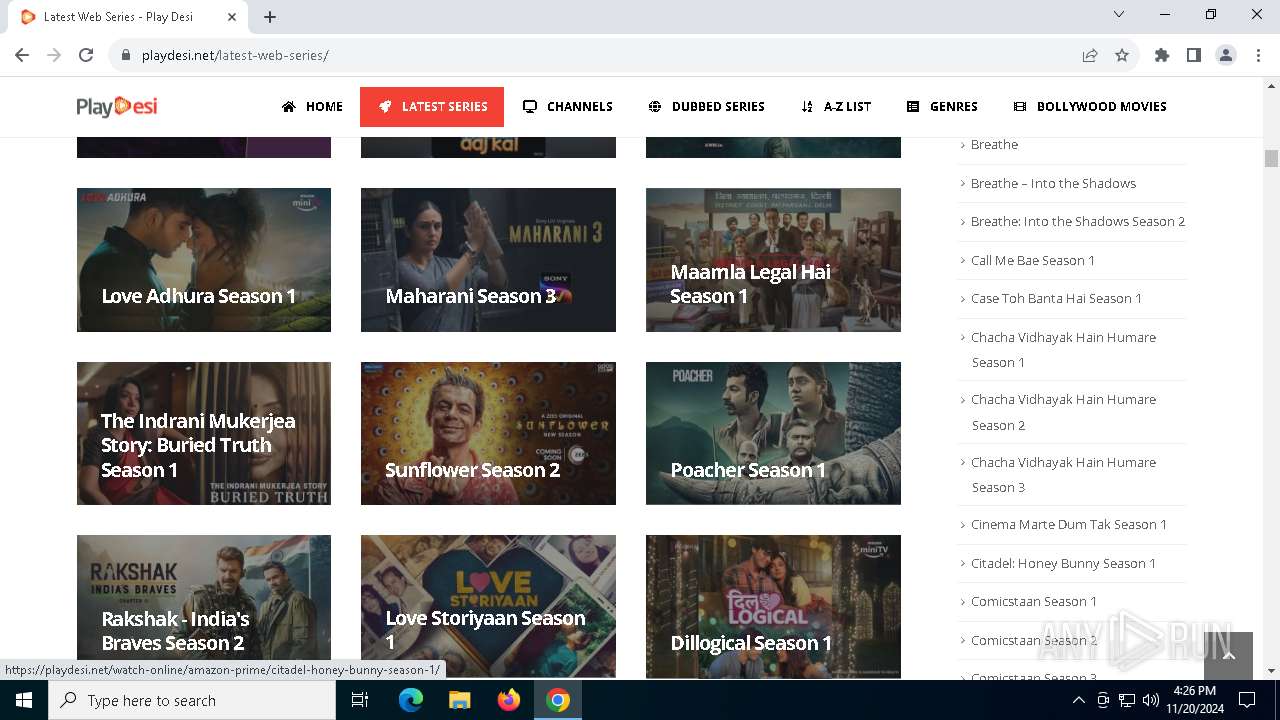Open the taskbar clock and date
The width and height of the screenshot is (1280, 720).
coord(1195,700)
